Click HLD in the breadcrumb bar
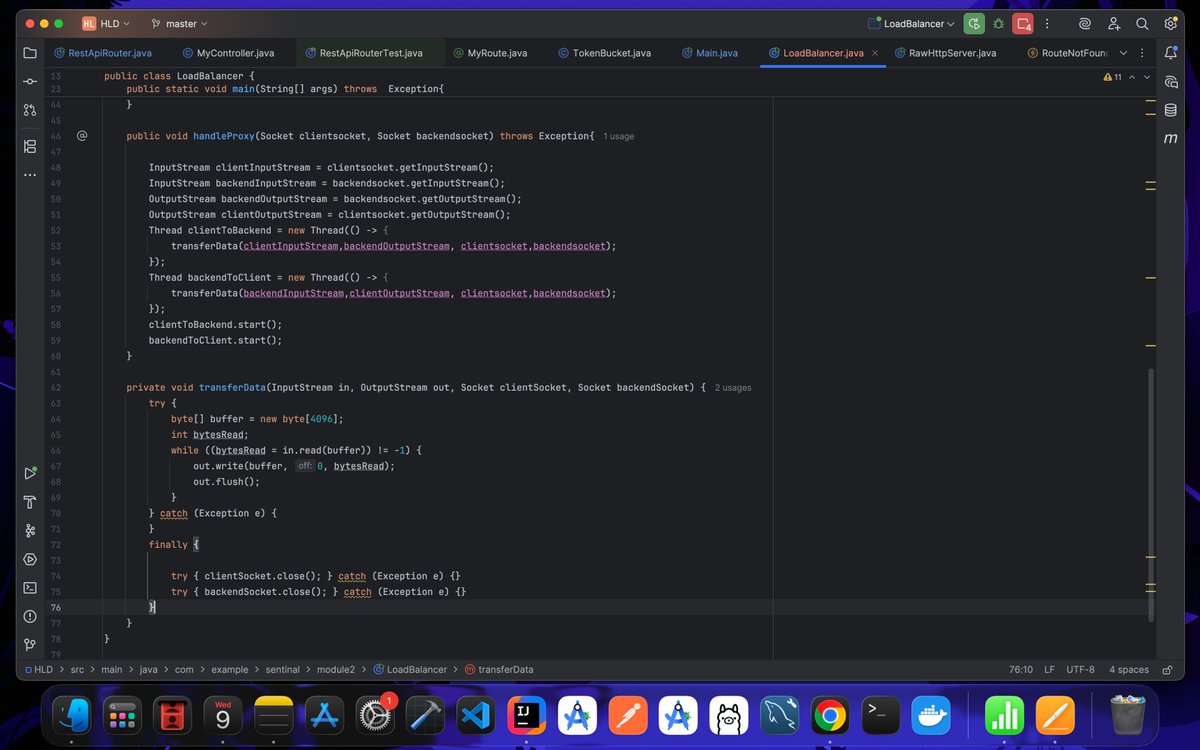 coord(43,669)
